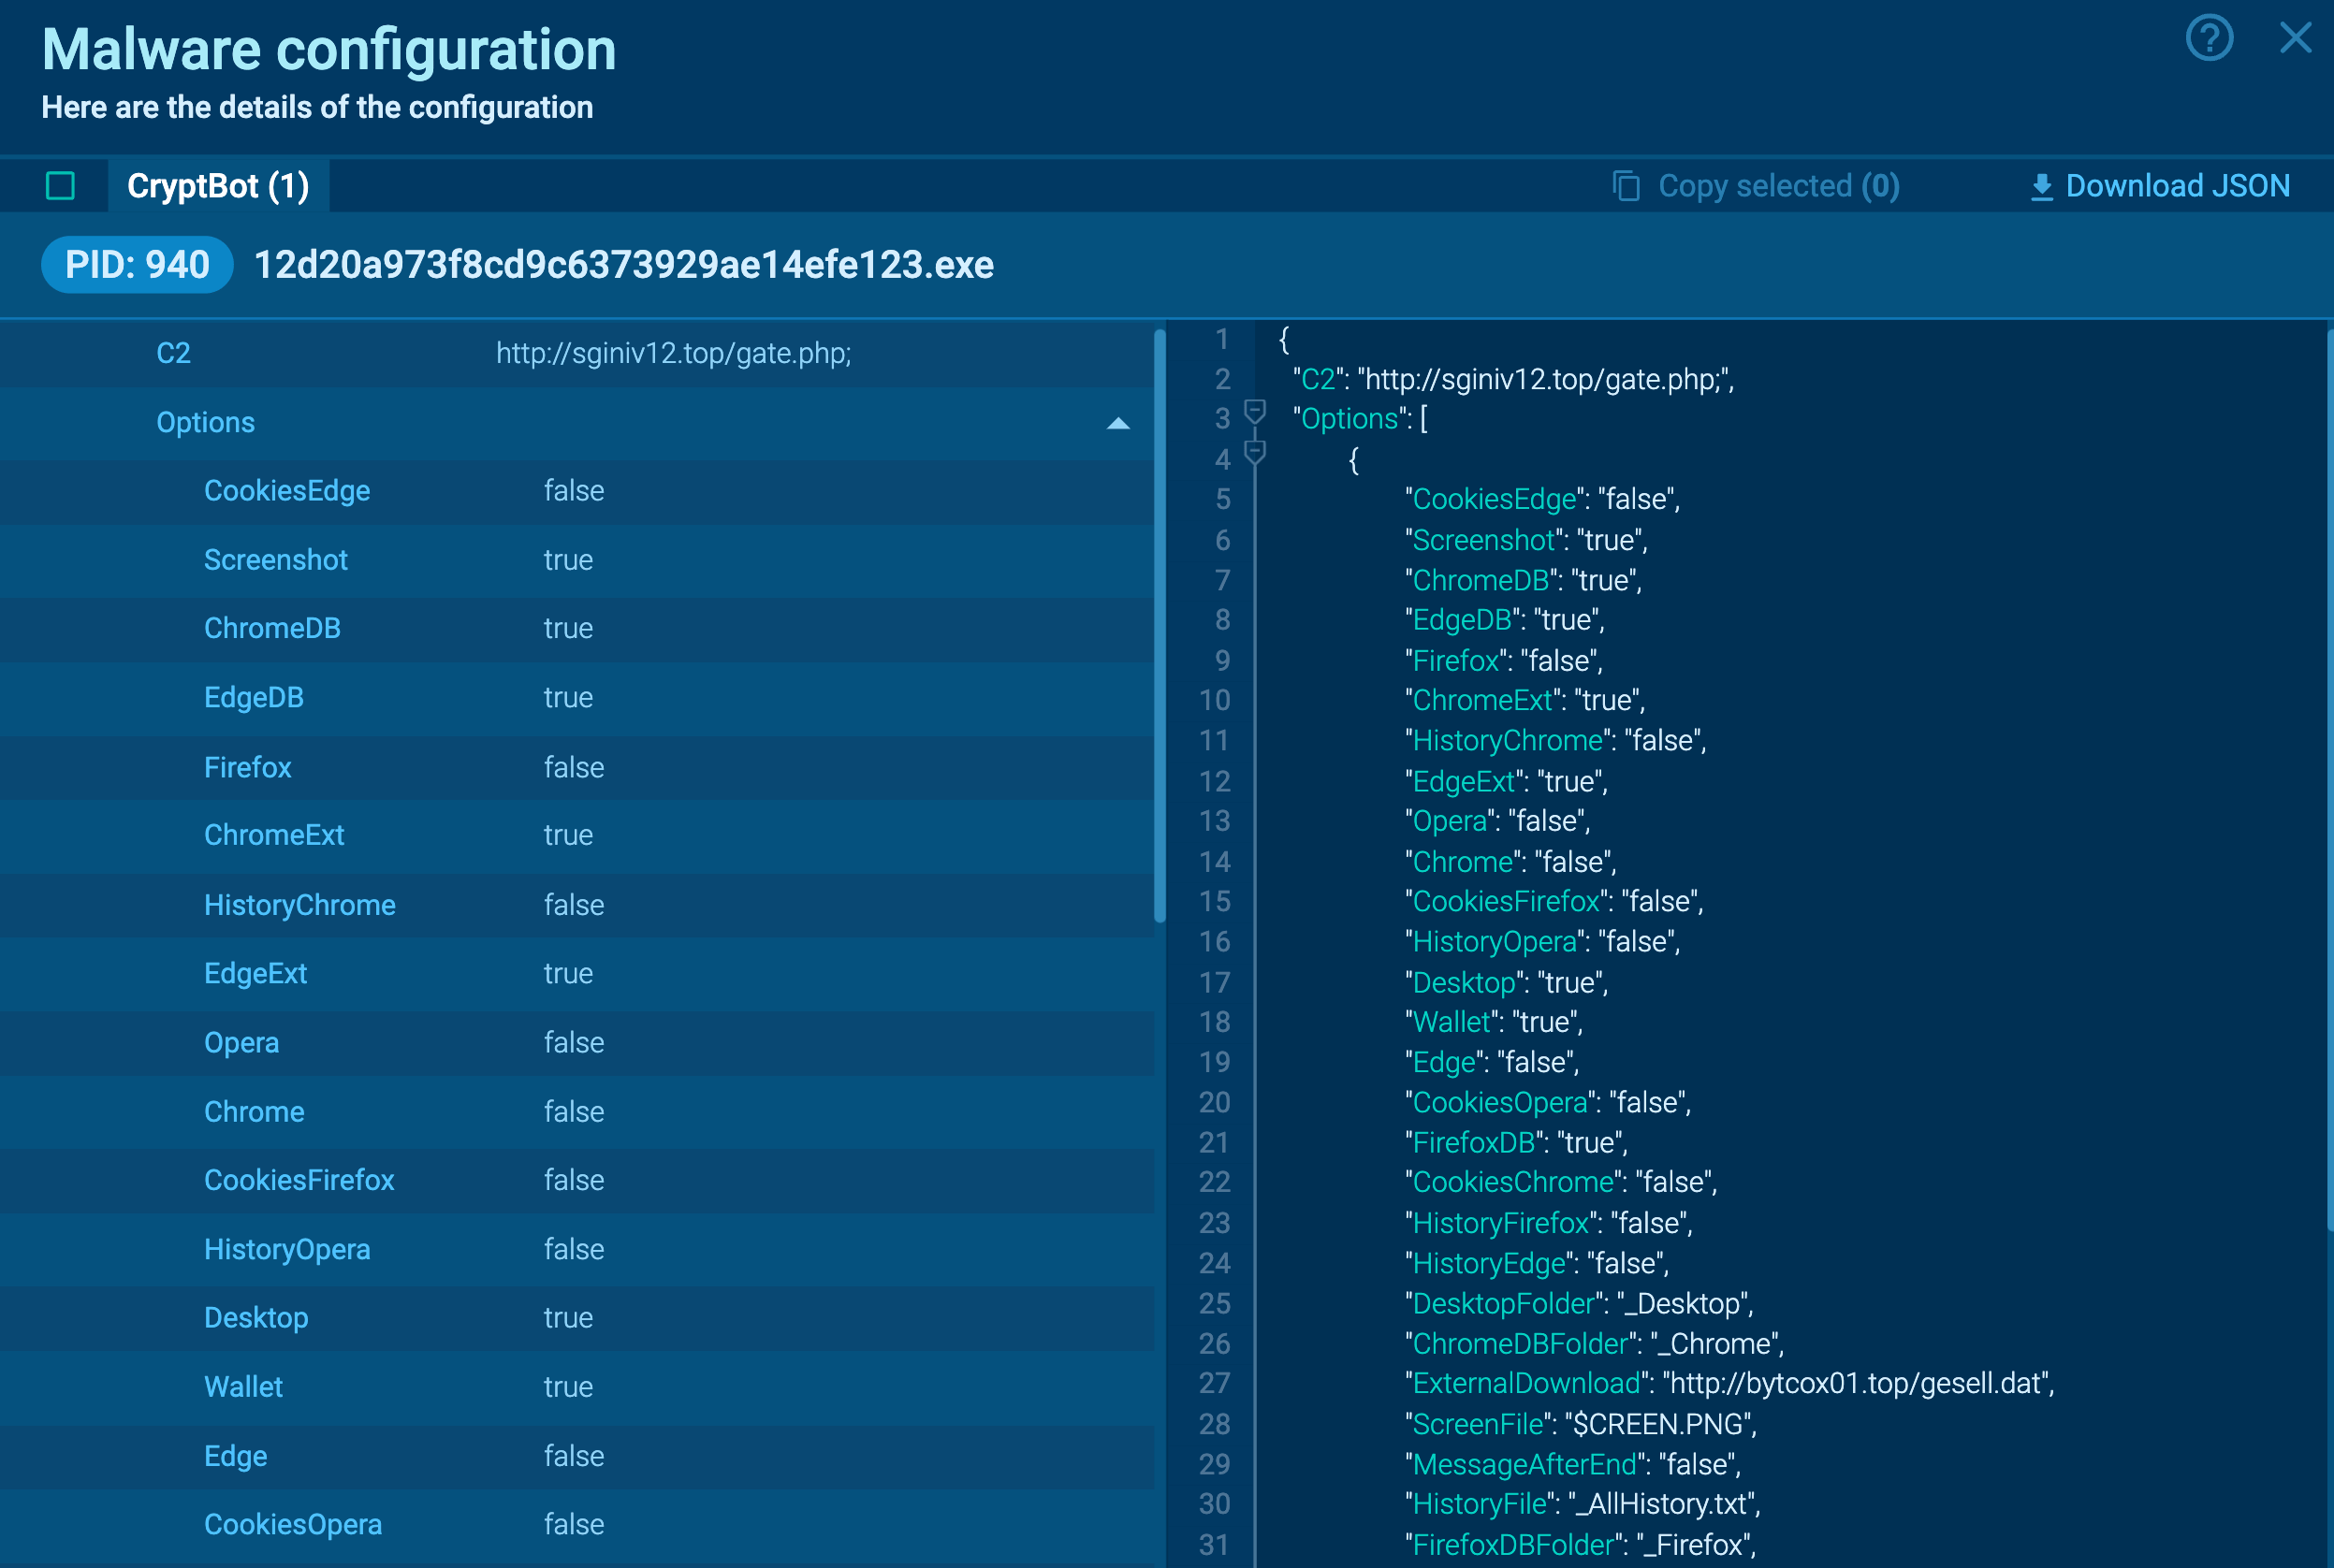
Task: Open the CryptBot (1) tab
Action: 218,186
